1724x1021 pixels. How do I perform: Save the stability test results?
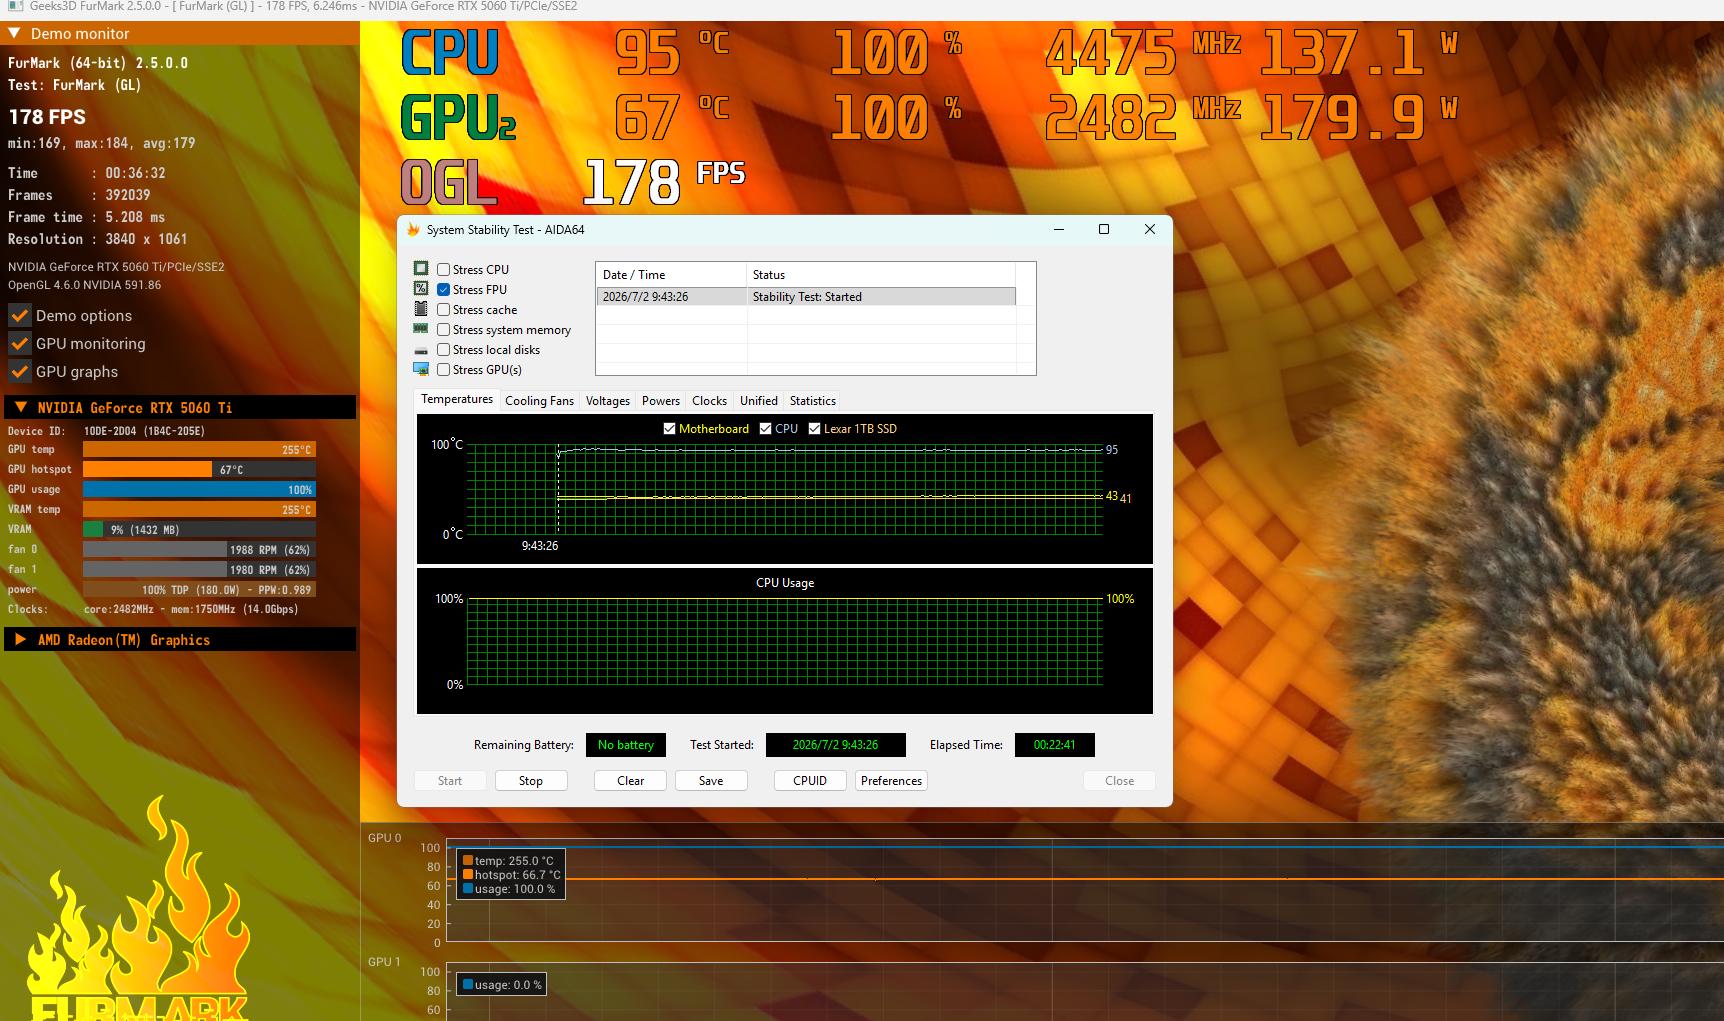711,781
